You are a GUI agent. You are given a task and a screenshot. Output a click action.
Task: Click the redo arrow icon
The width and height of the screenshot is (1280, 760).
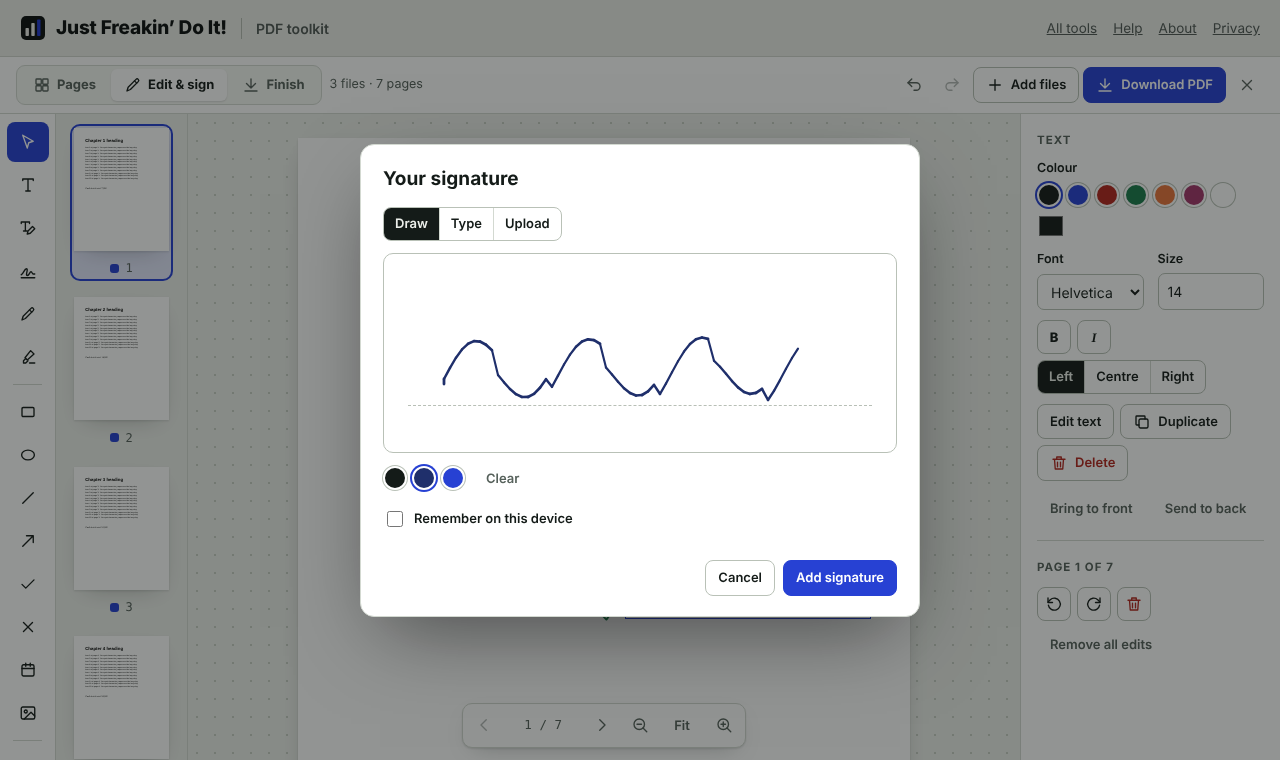coord(952,85)
